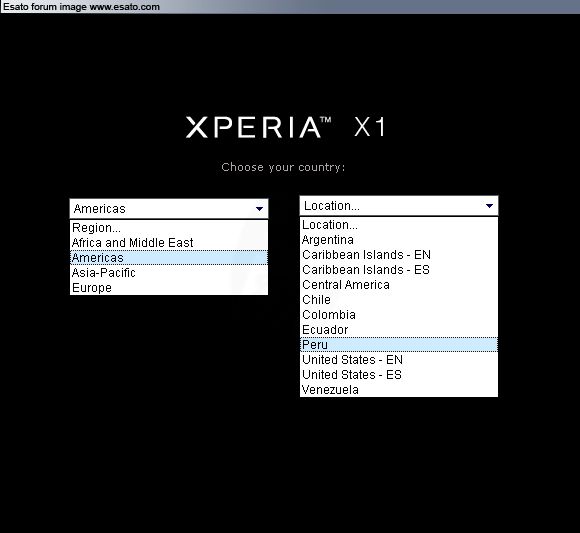
Task: Choose United States - EN
Action: pyautogui.click(x=399, y=360)
